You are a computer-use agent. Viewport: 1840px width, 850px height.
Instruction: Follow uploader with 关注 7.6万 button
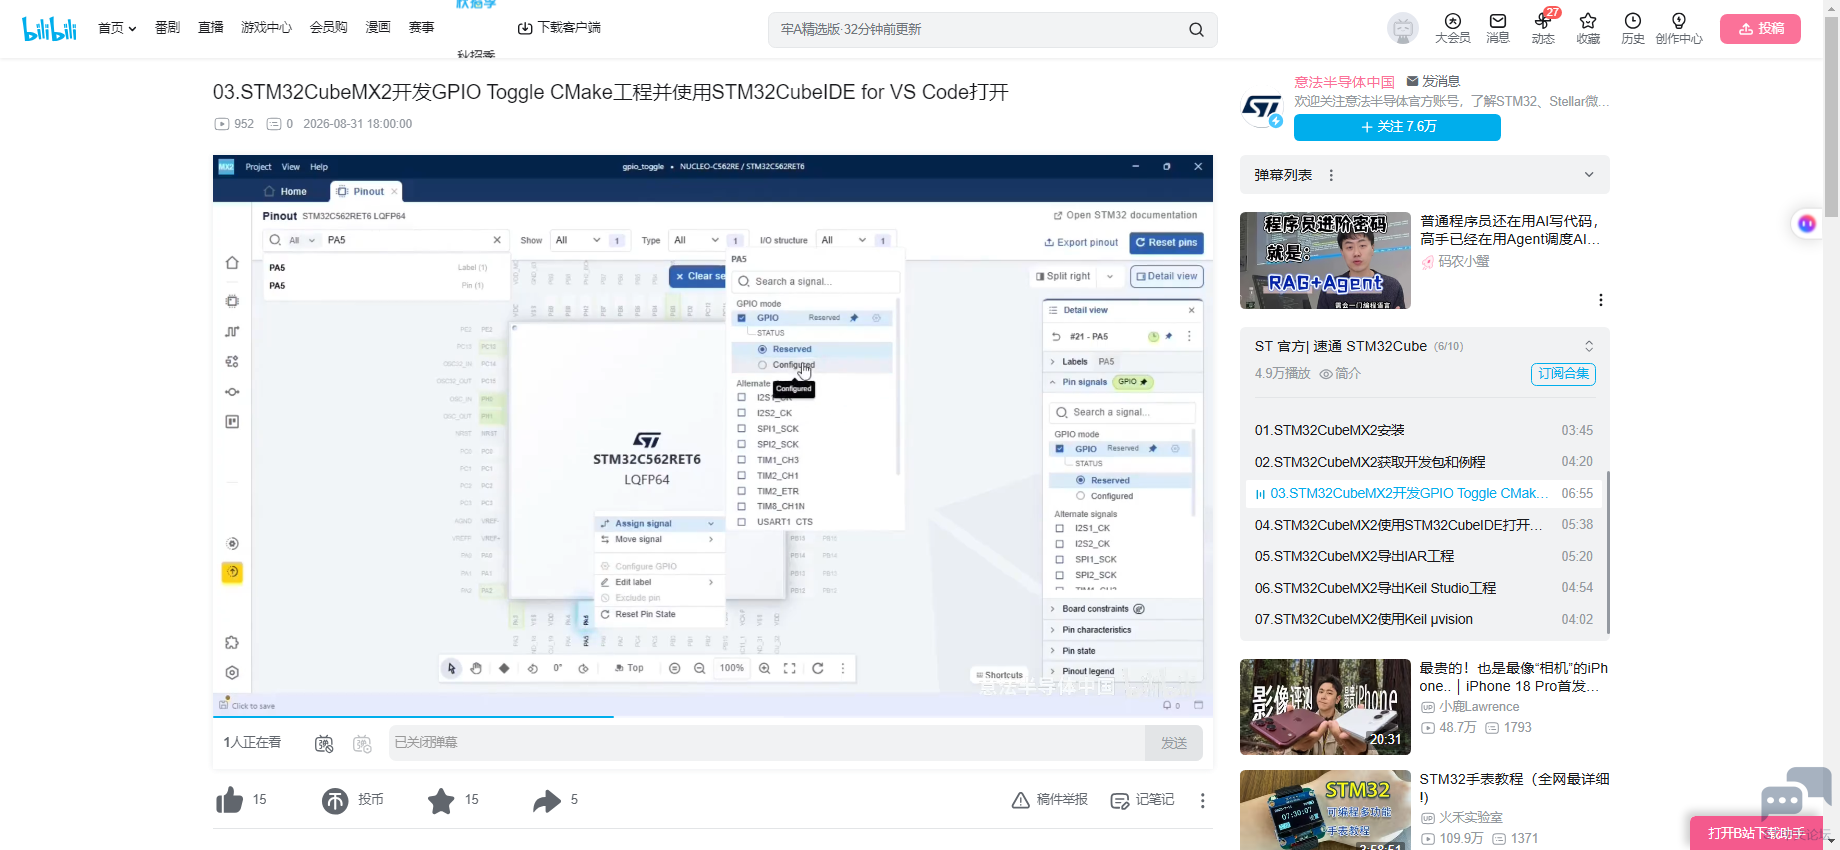tap(1397, 127)
